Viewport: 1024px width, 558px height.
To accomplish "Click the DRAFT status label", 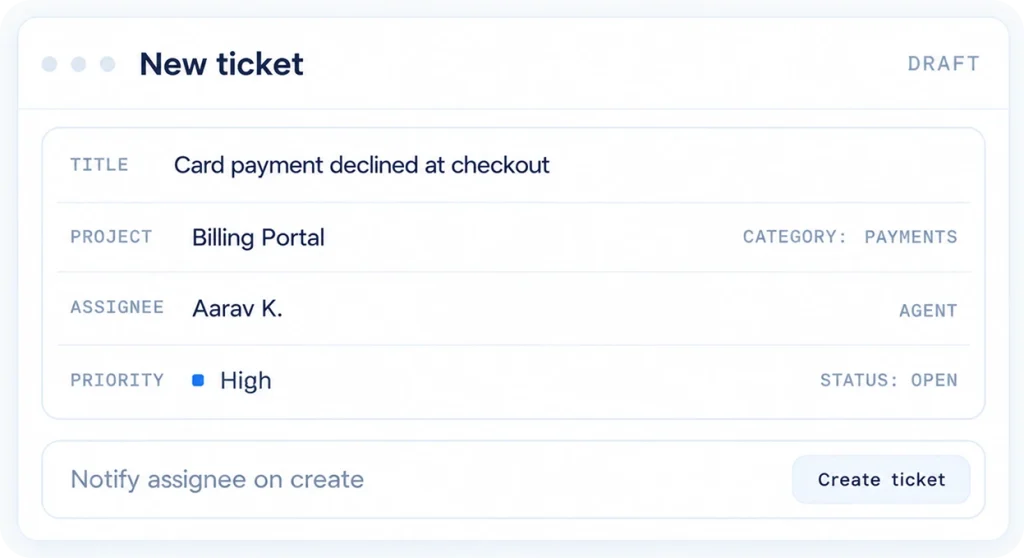I will coord(944,64).
